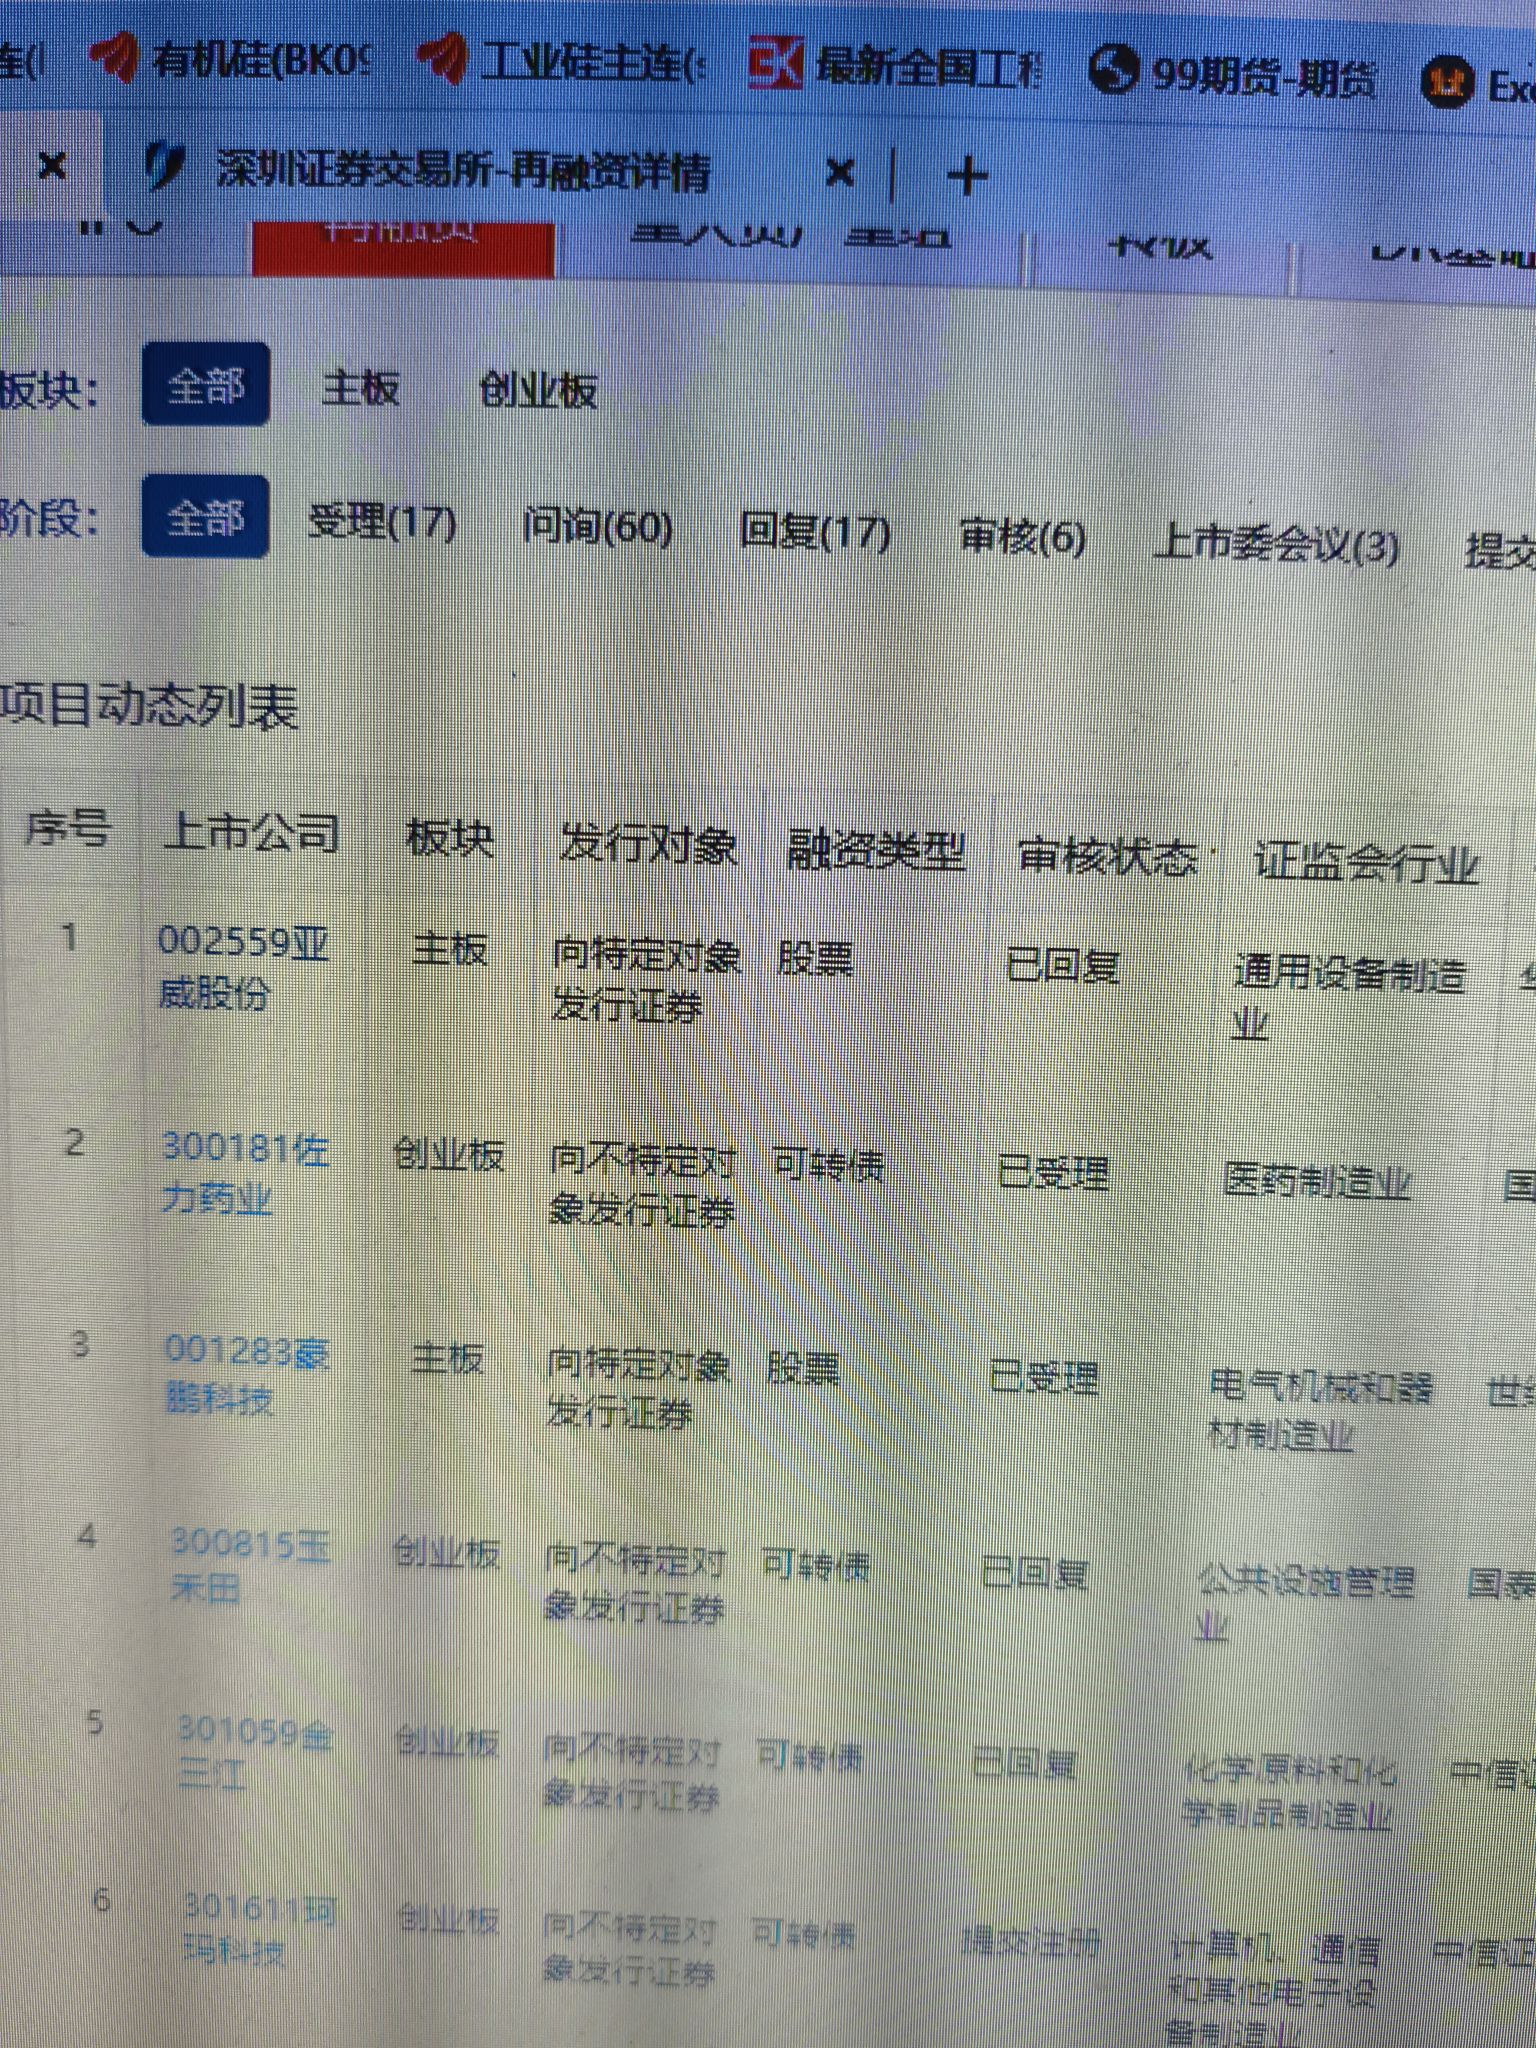Screen dimensions: 1536x2048
Task: Open company 300815玉禾田
Action: point(250,1565)
